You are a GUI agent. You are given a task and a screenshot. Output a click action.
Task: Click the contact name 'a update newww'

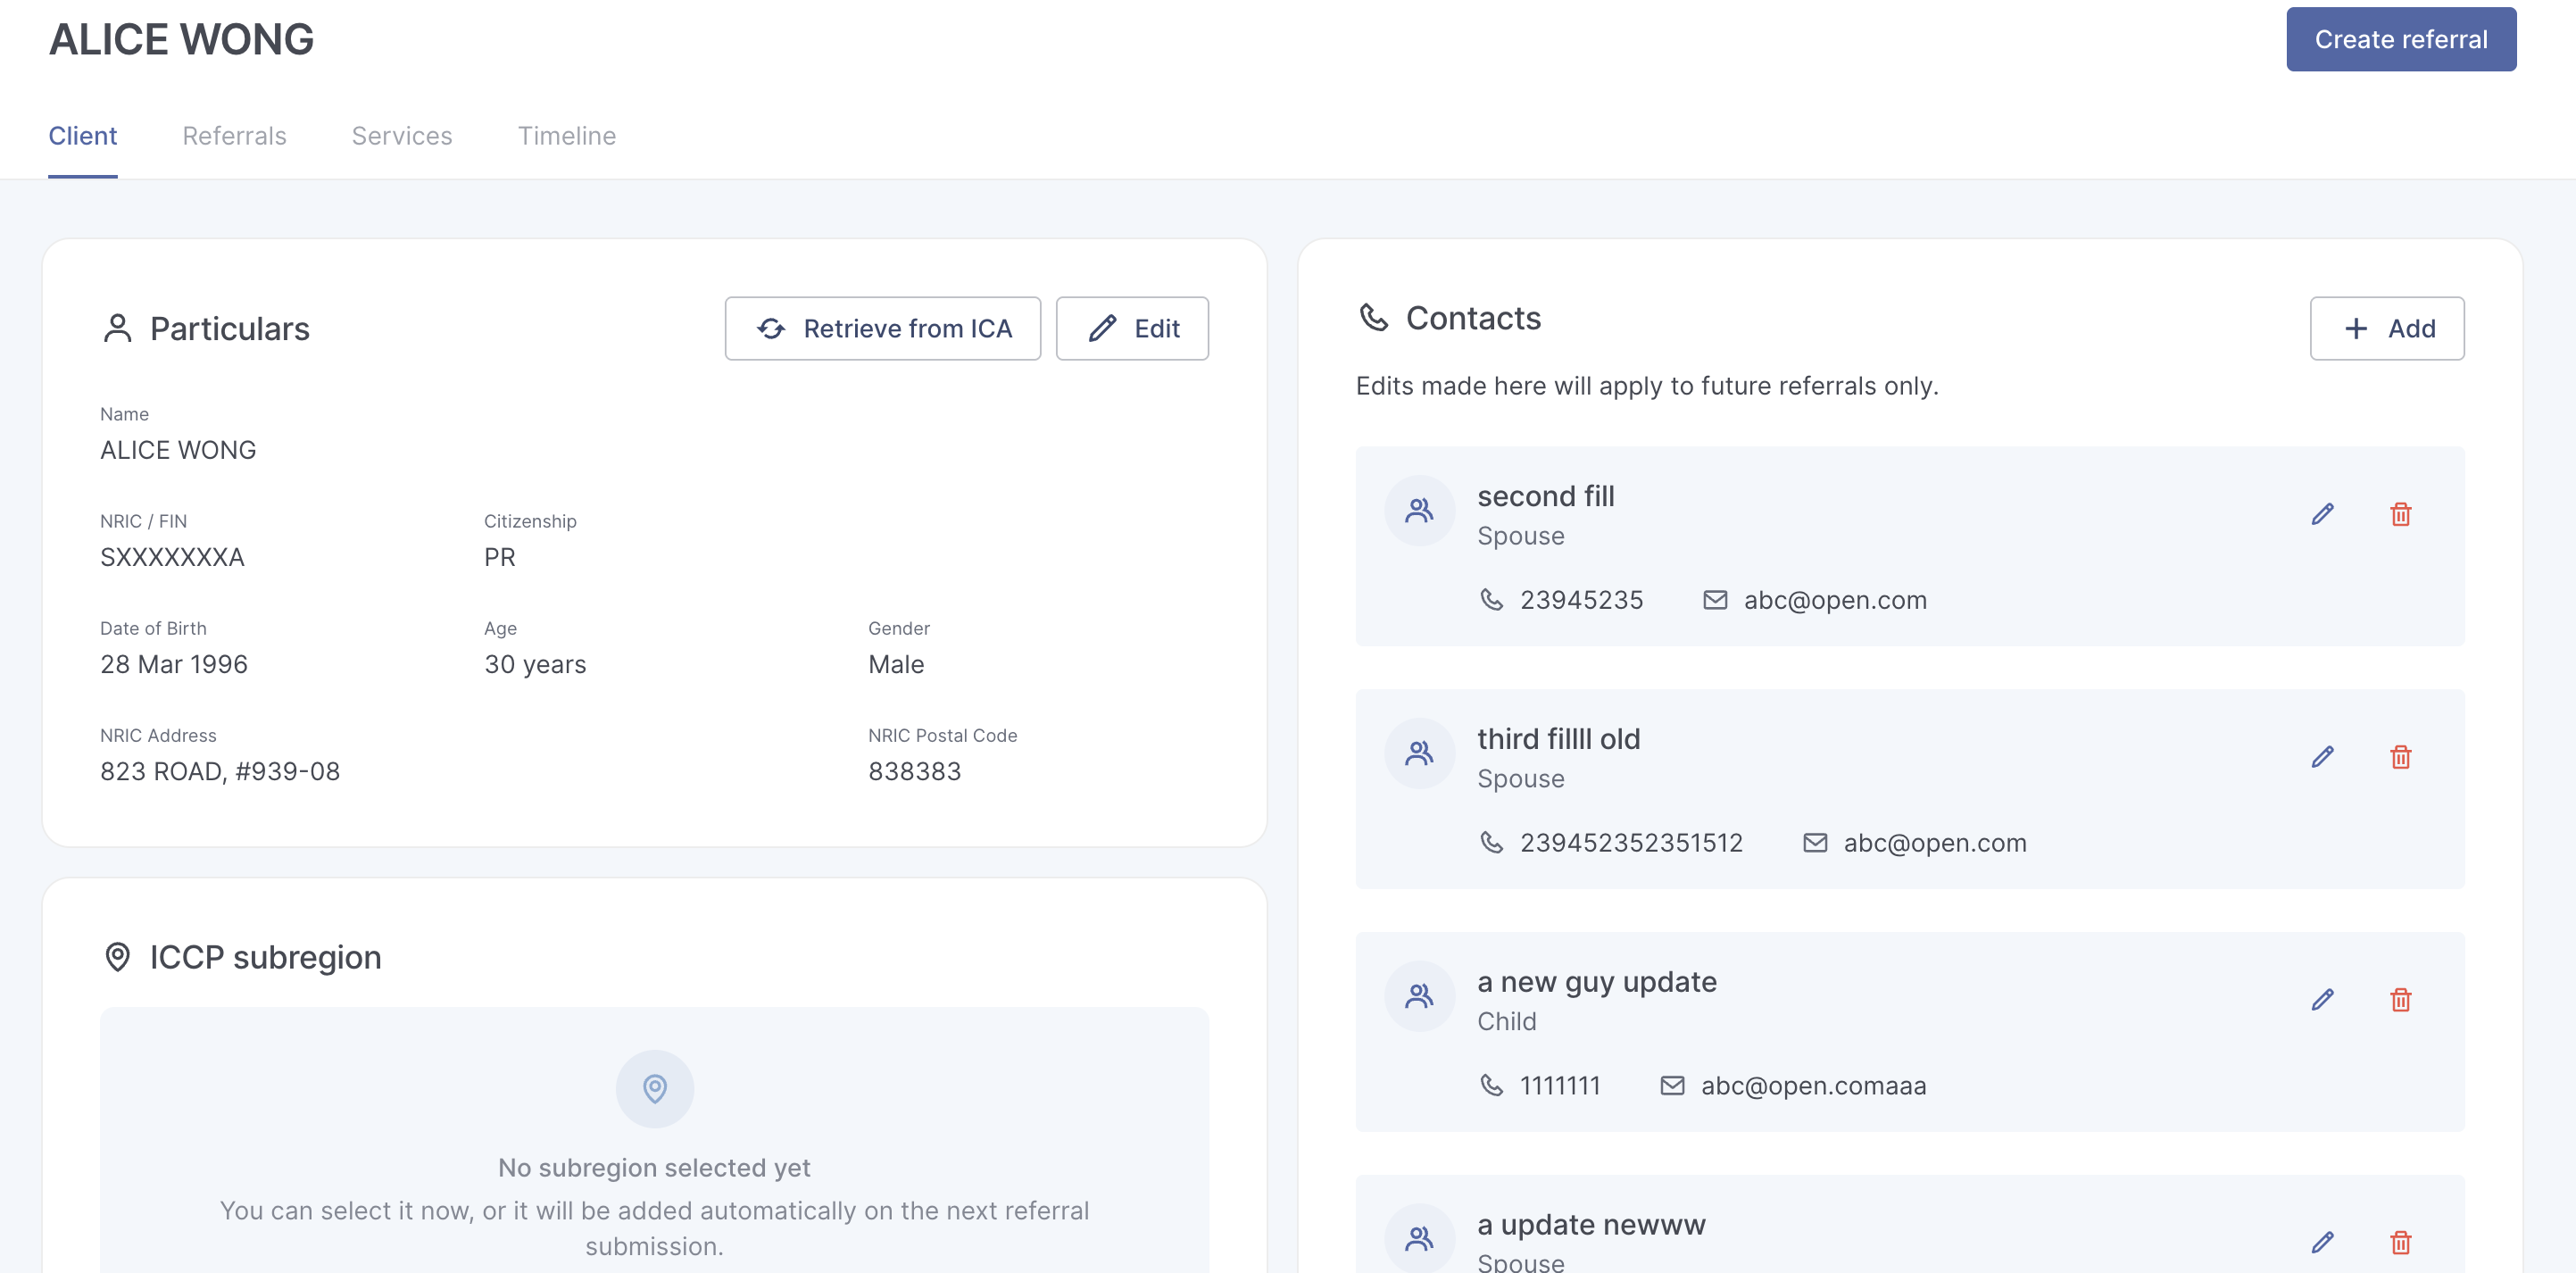click(1591, 1225)
